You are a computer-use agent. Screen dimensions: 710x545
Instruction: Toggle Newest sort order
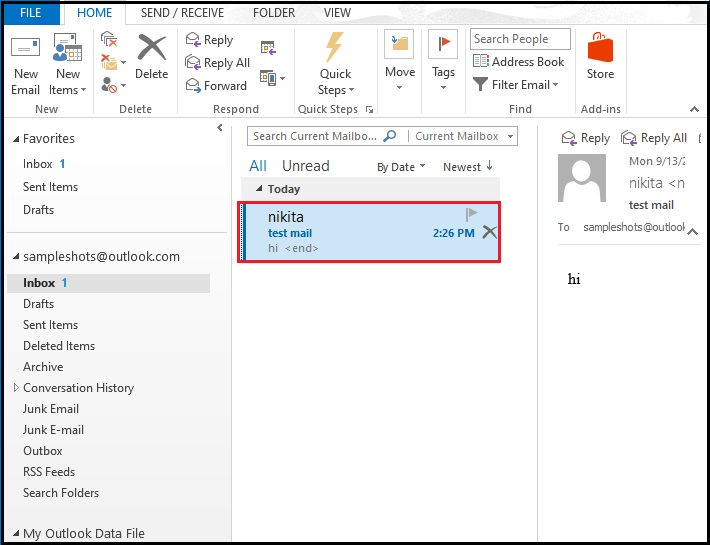[468, 167]
